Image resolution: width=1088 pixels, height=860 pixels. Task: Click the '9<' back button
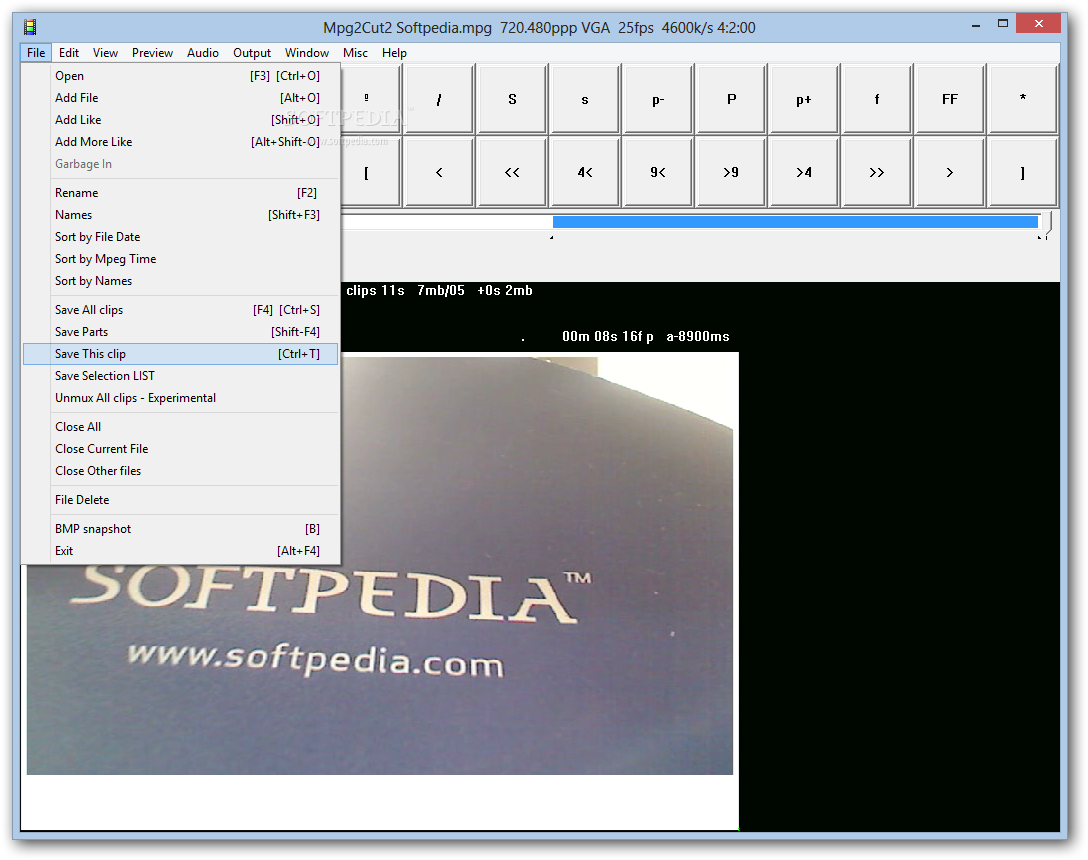pyautogui.click(x=658, y=172)
